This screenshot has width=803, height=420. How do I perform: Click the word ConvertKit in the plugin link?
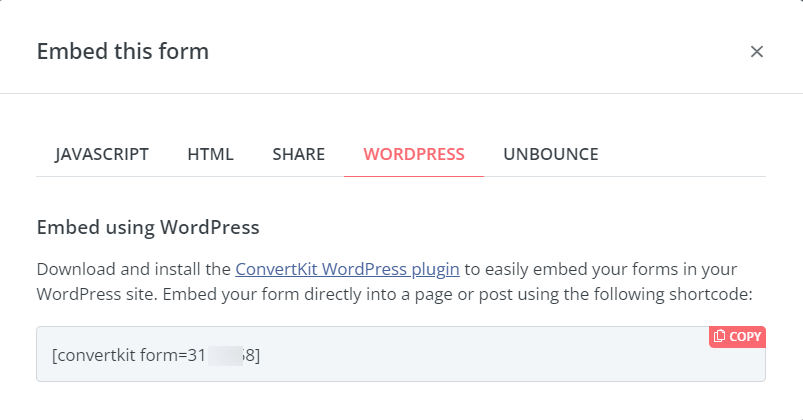click(277, 269)
